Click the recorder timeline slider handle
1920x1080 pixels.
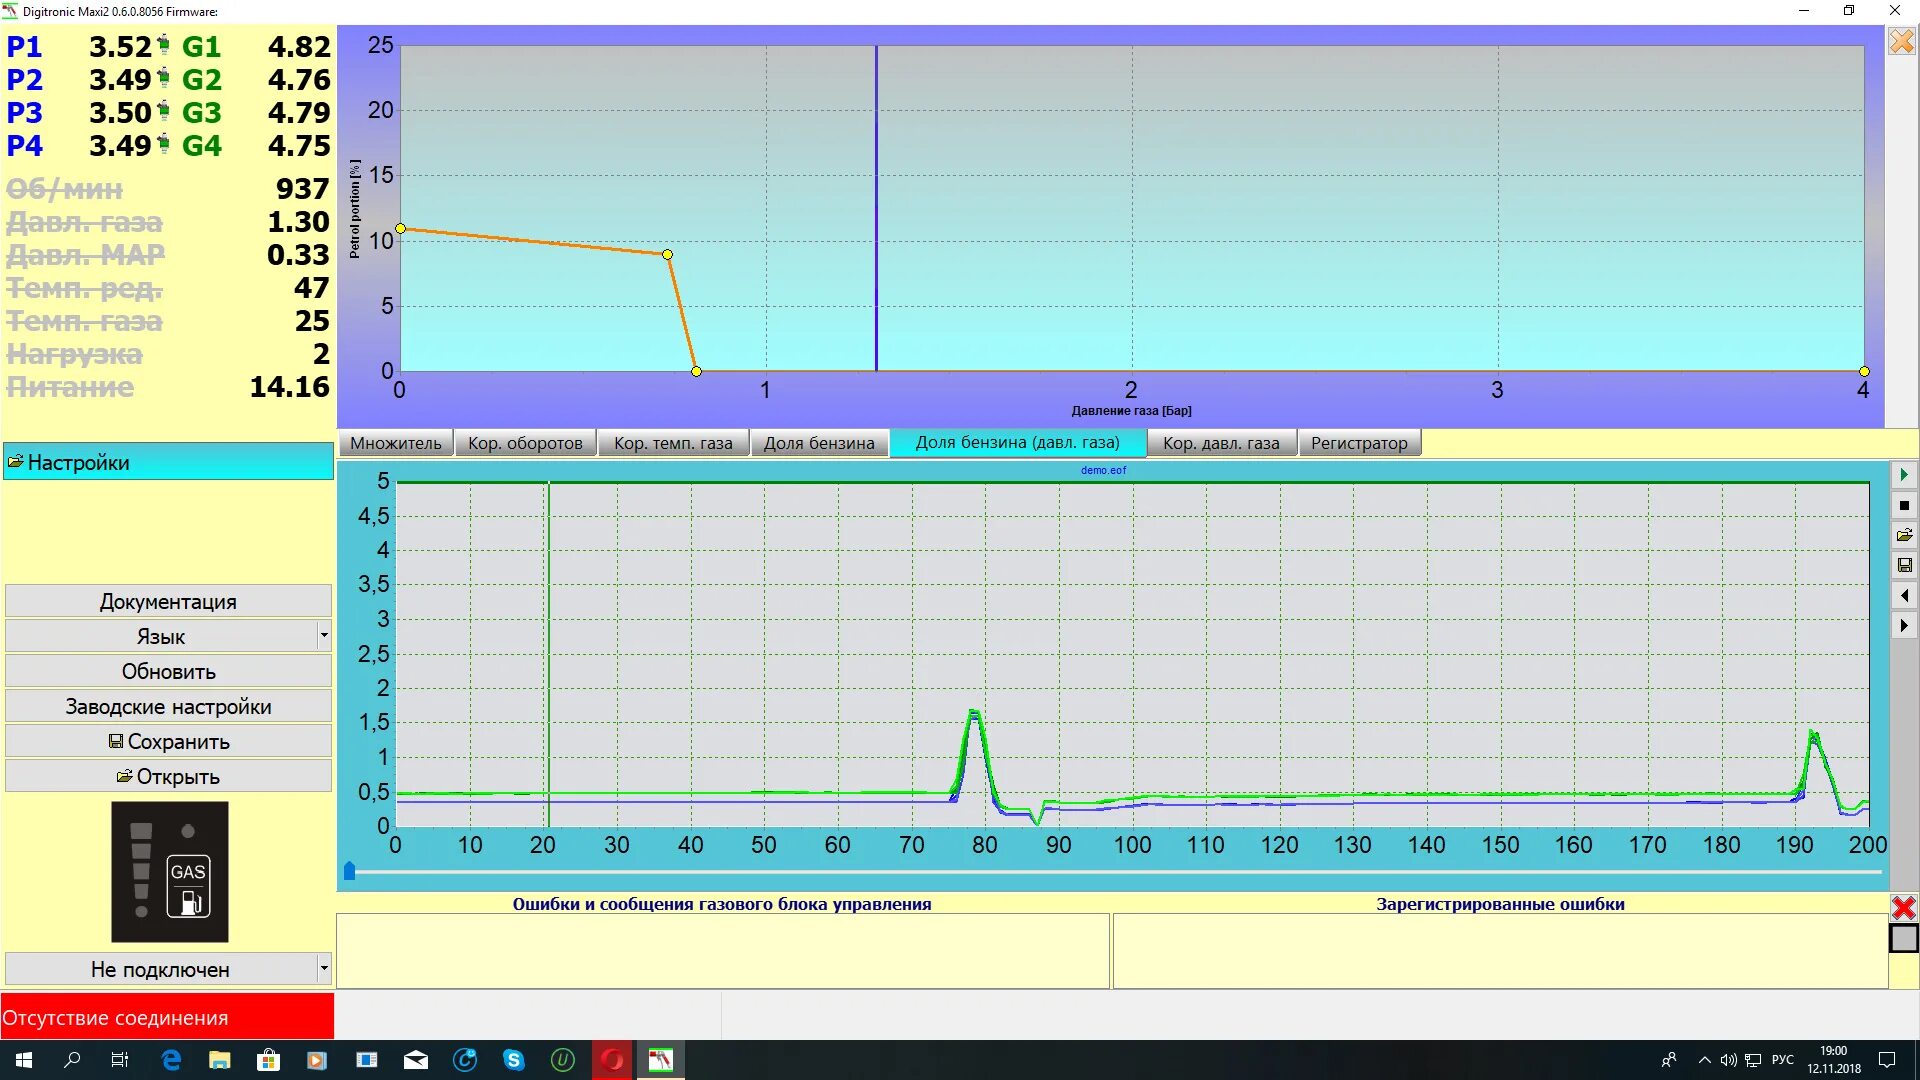click(x=349, y=872)
